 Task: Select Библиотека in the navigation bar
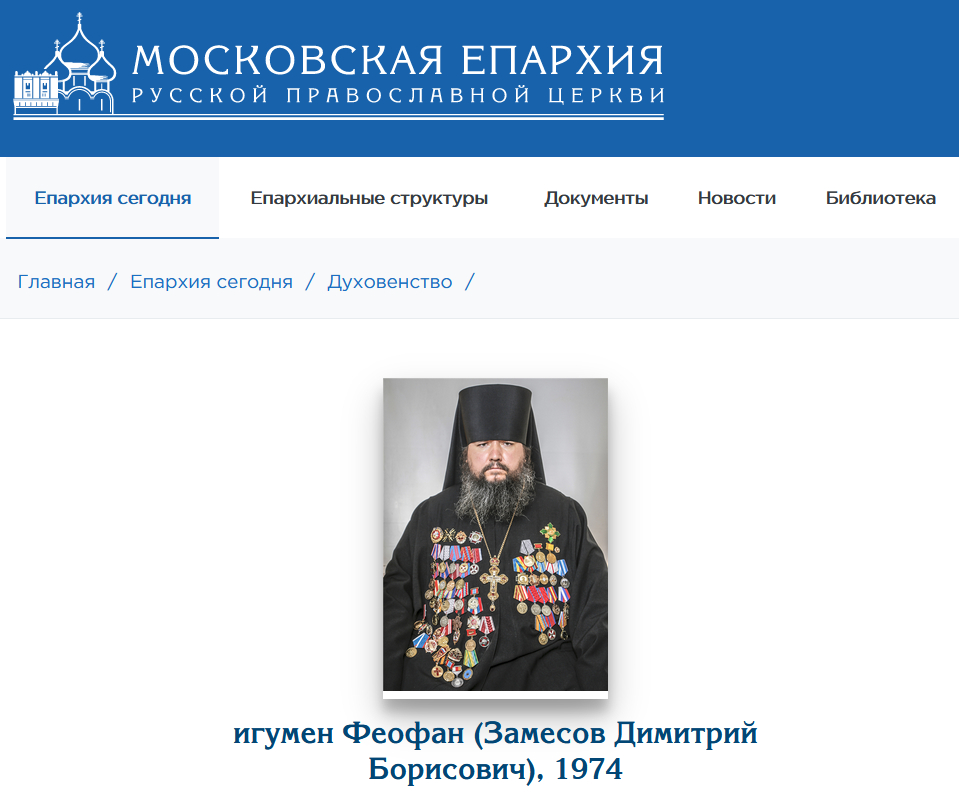tap(881, 198)
